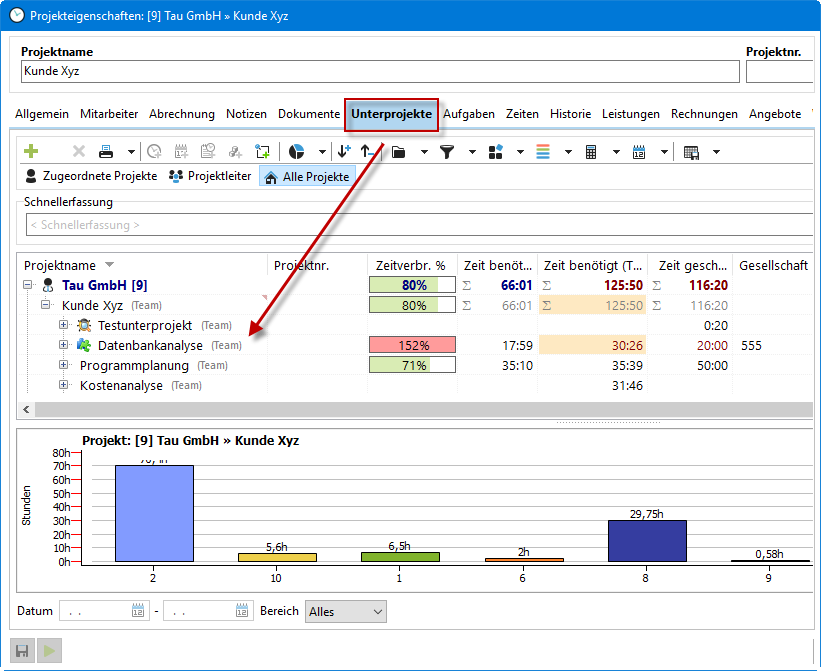This screenshot has width=821, height=671.
Task: Click the Projektname column header
Action: 60,265
